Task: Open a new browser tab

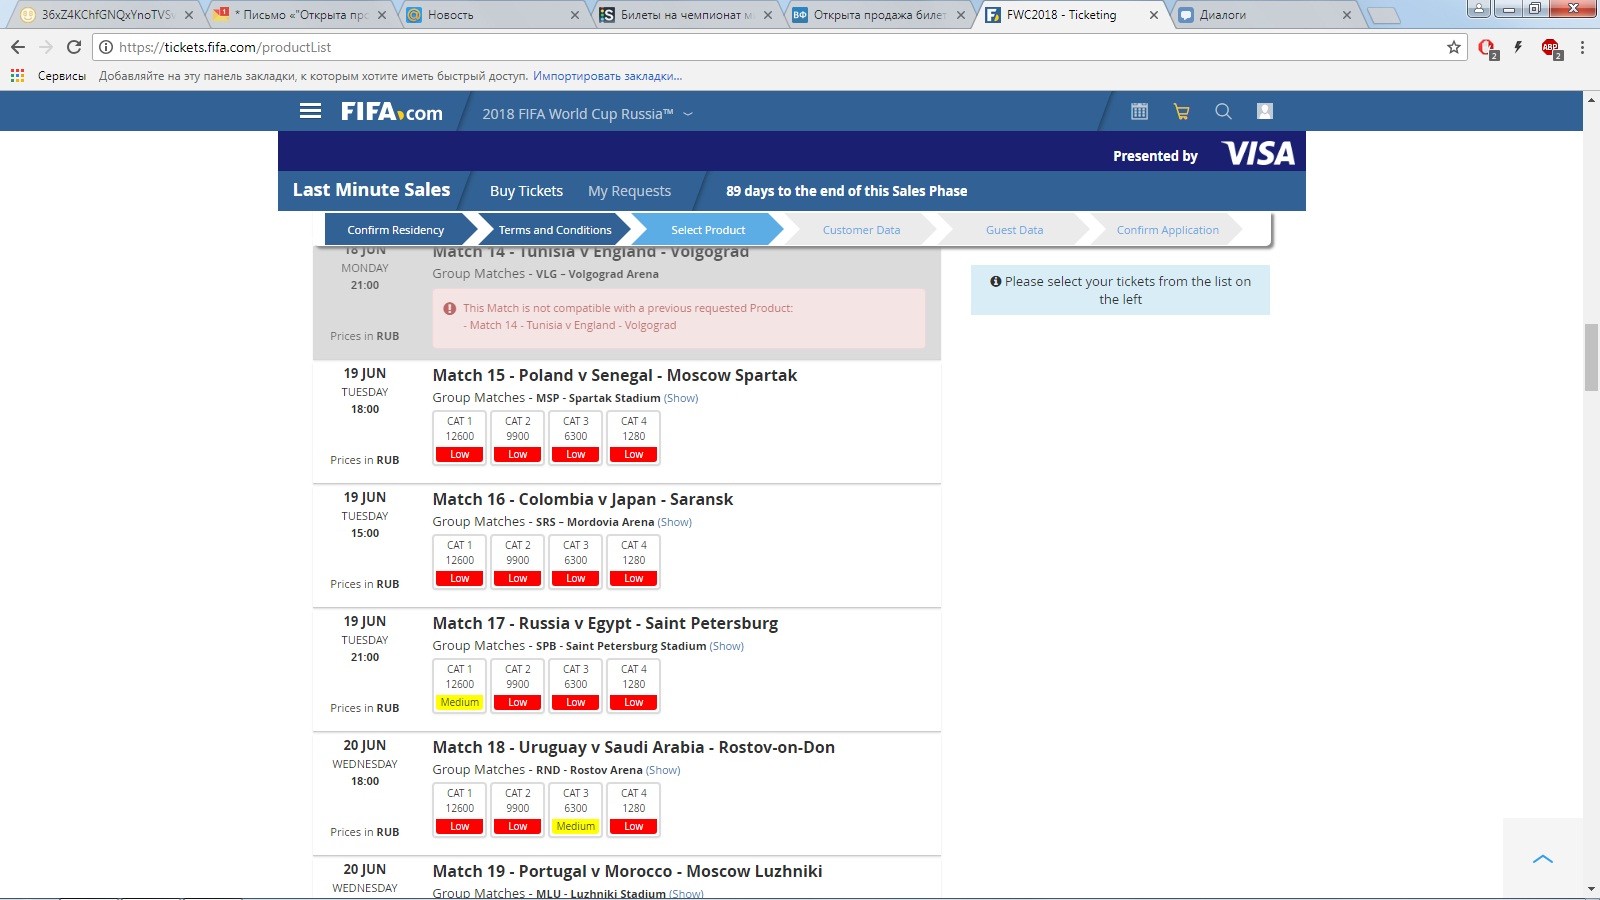Action: 1383,15
